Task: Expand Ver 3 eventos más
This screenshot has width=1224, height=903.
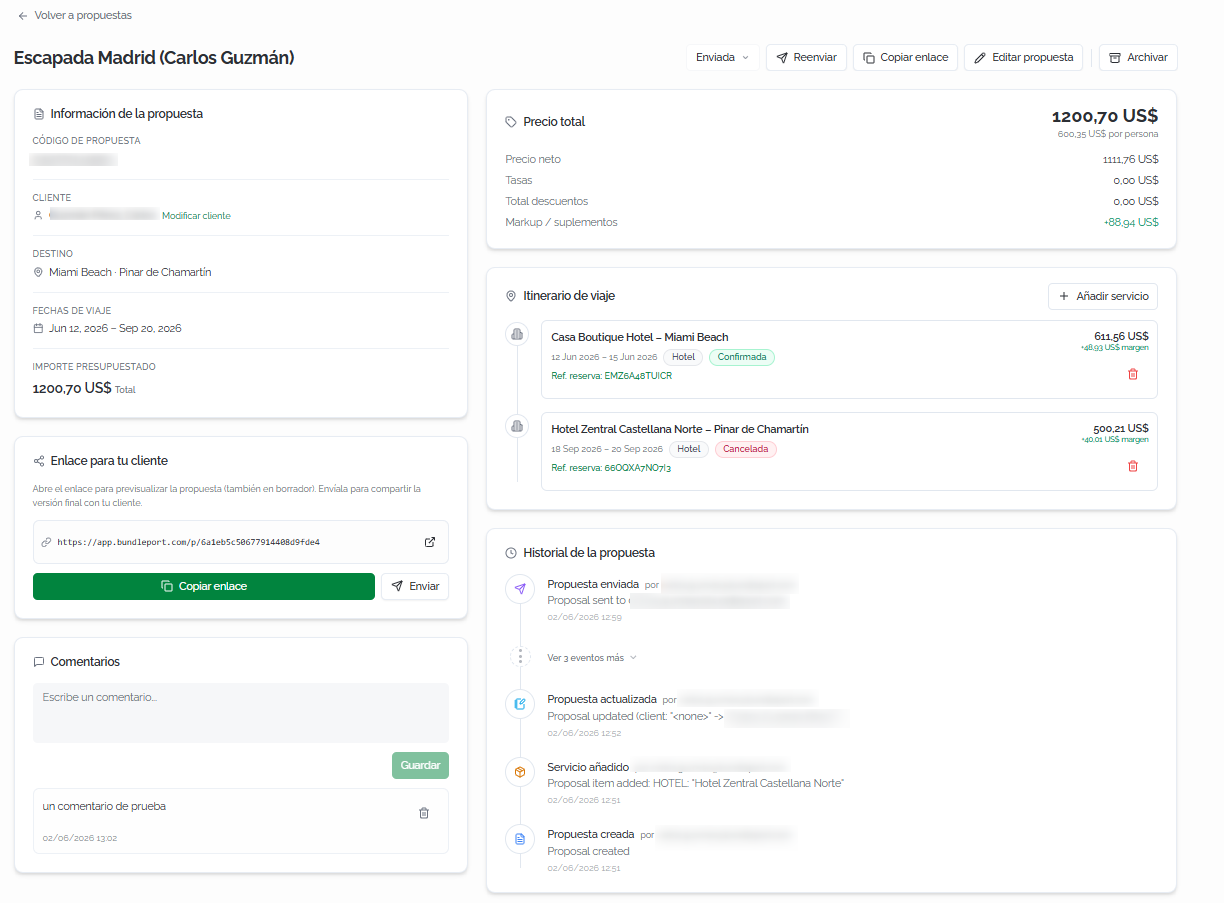Action: click(x=592, y=658)
